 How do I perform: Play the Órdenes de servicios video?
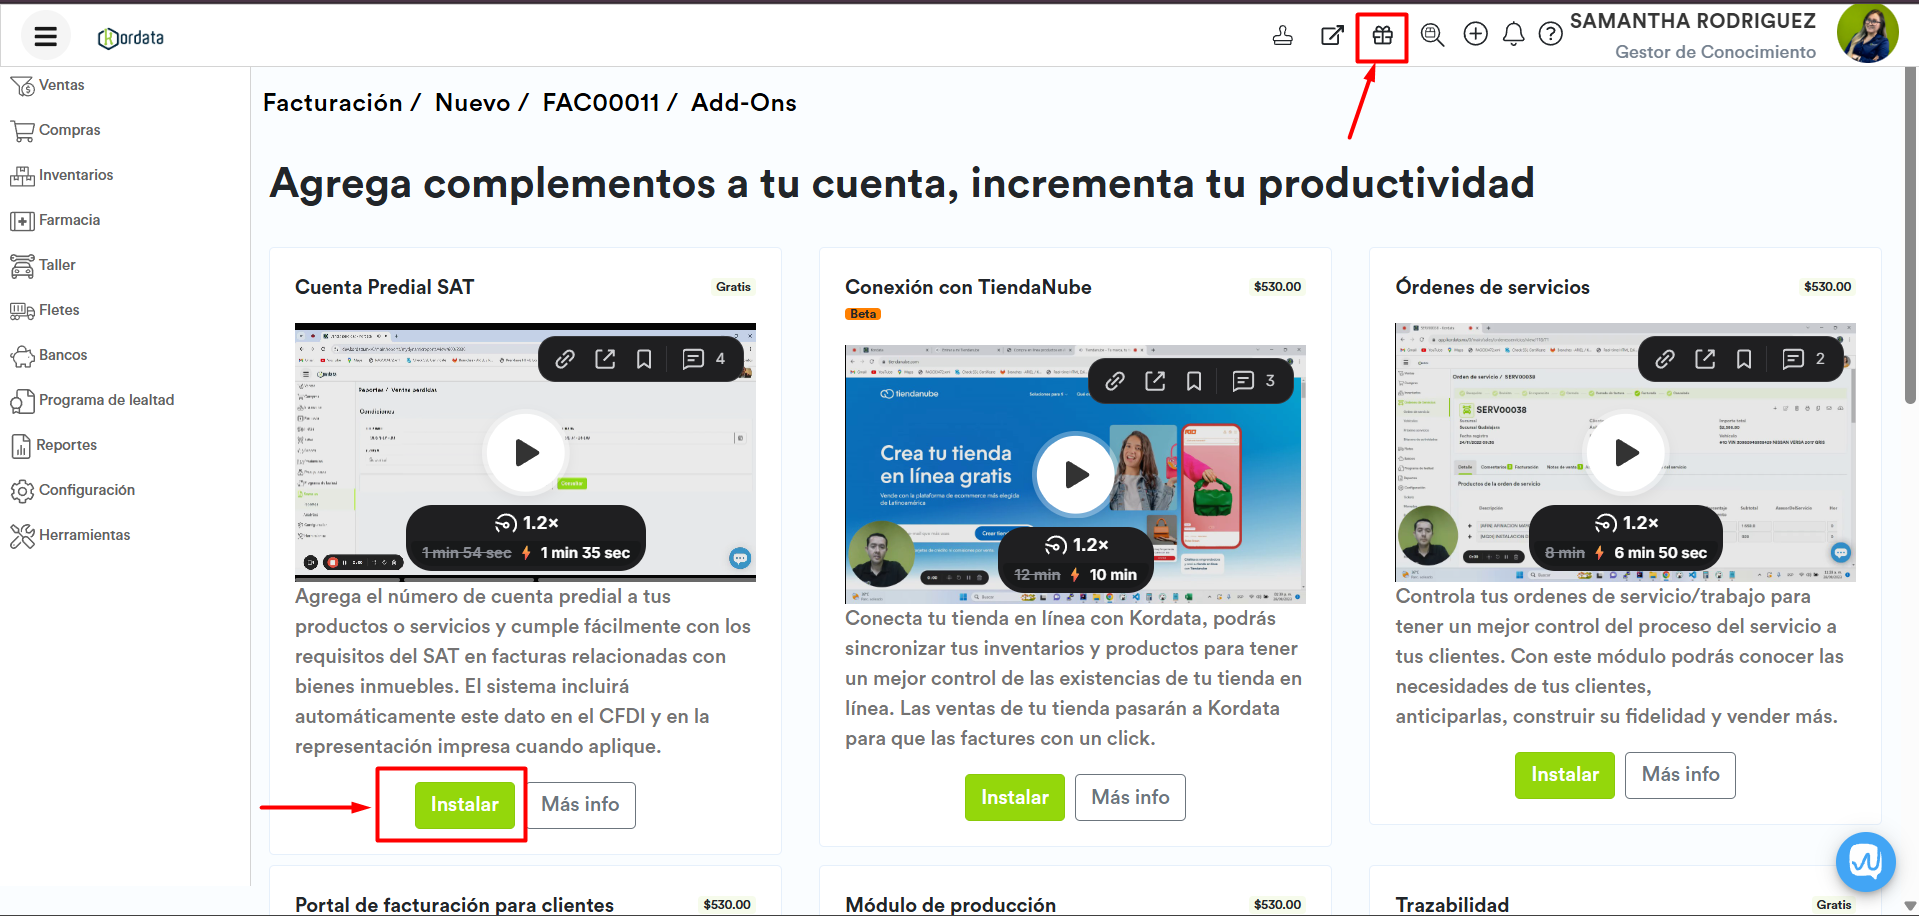1626,453
